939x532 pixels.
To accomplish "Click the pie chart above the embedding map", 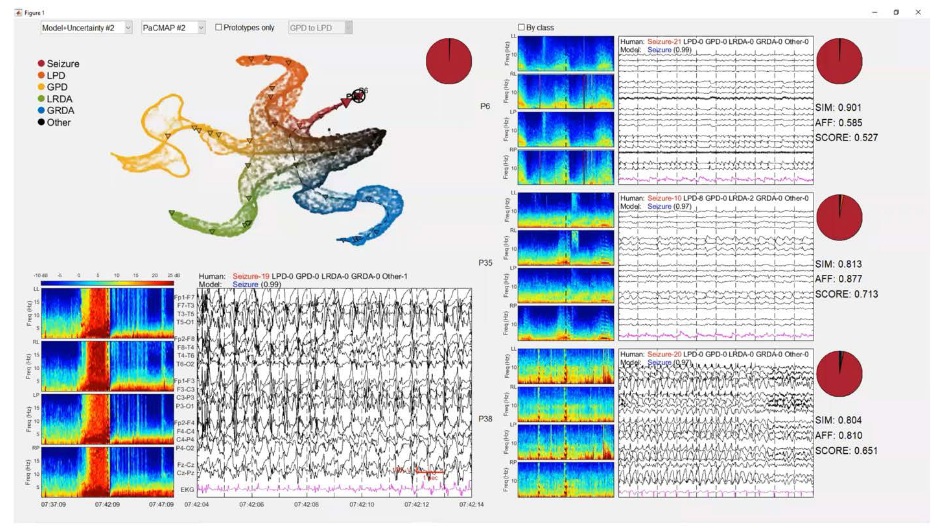I will click(x=451, y=63).
